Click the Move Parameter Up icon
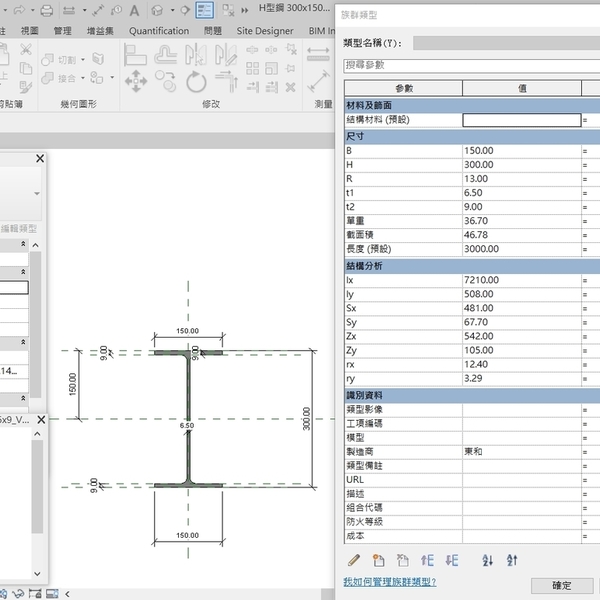 (427, 561)
